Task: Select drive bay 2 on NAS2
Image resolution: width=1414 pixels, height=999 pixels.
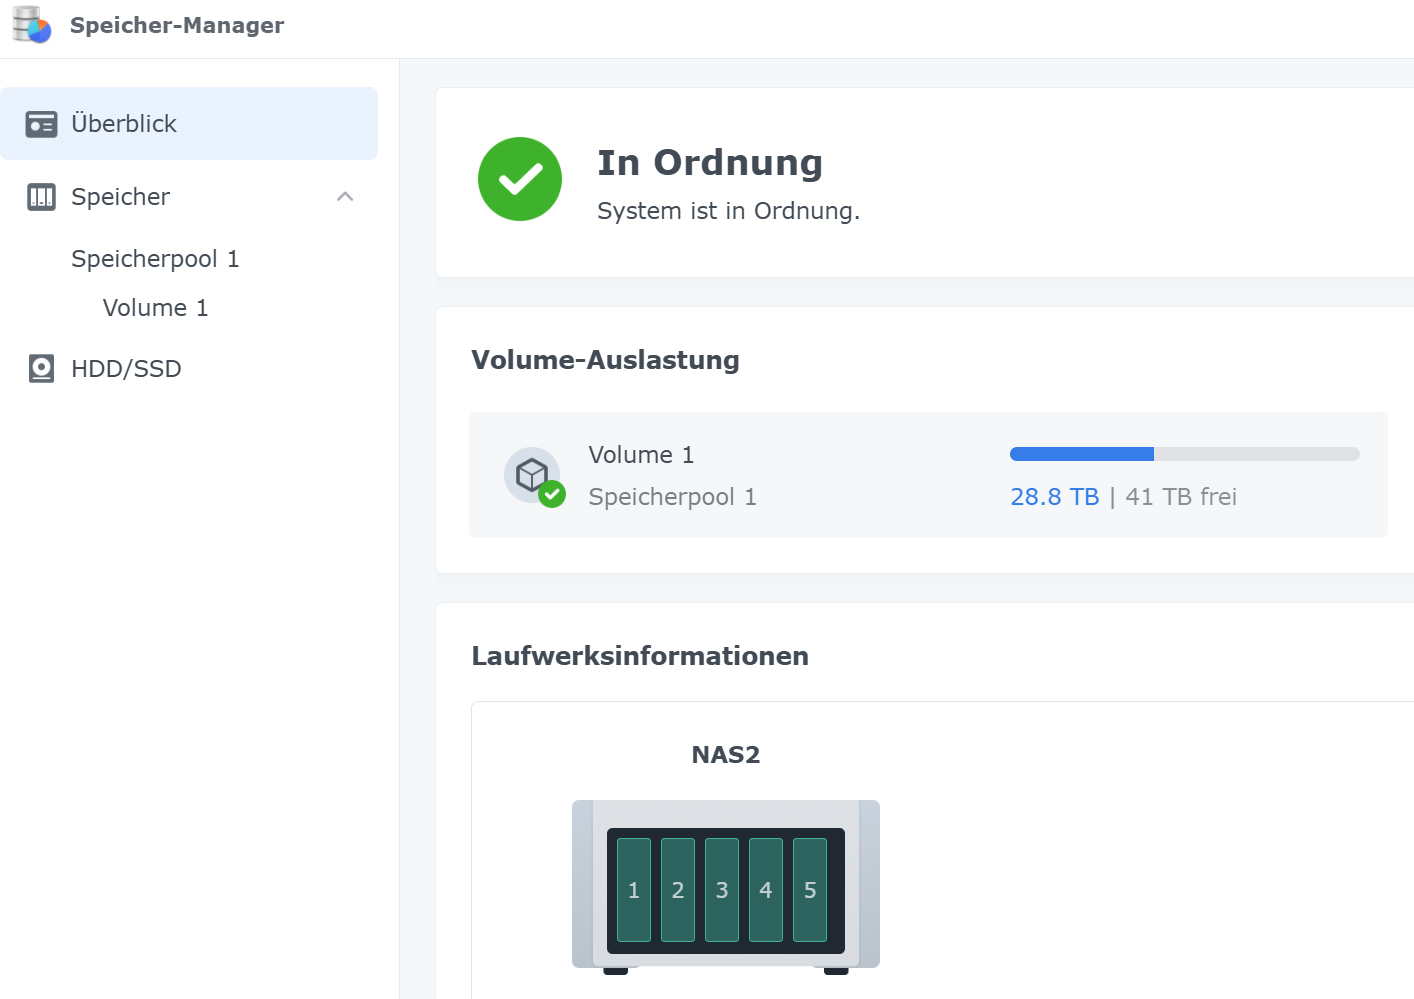Action: [x=678, y=890]
